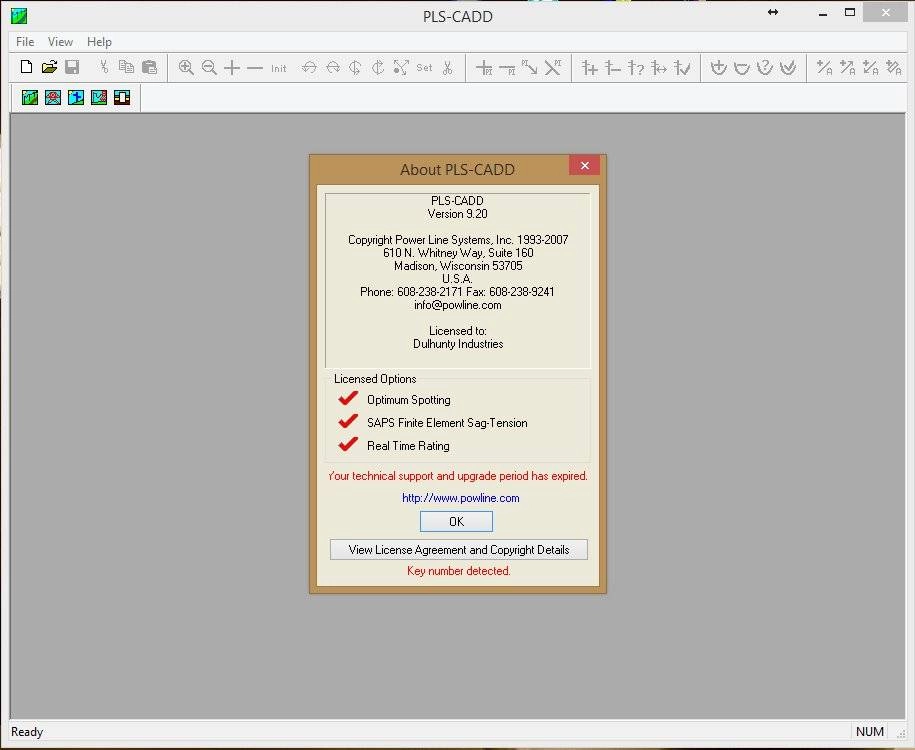Close the About PLS-CADD dialog

pos(585,166)
